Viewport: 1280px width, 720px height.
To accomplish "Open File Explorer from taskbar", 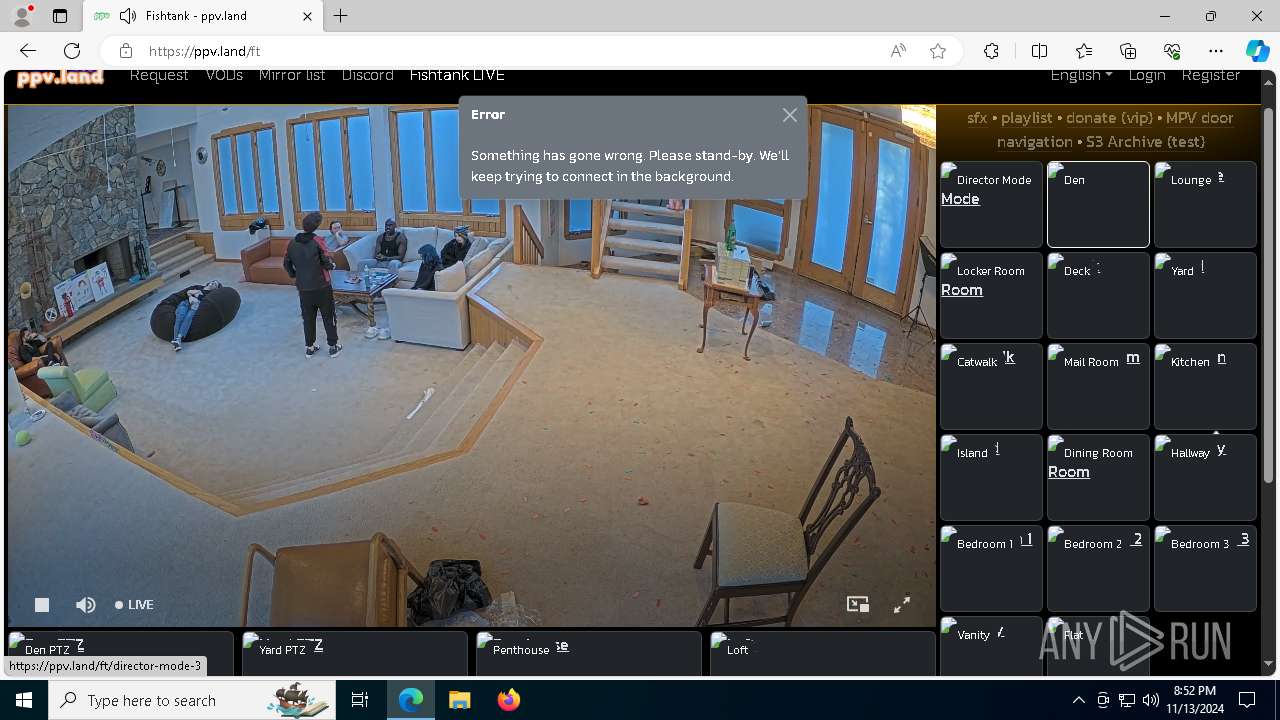I will [x=459, y=700].
